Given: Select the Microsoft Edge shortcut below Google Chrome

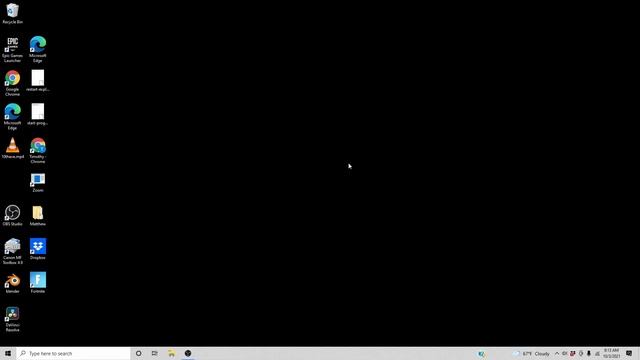Looking at the screenshot, I should (12, 117).
